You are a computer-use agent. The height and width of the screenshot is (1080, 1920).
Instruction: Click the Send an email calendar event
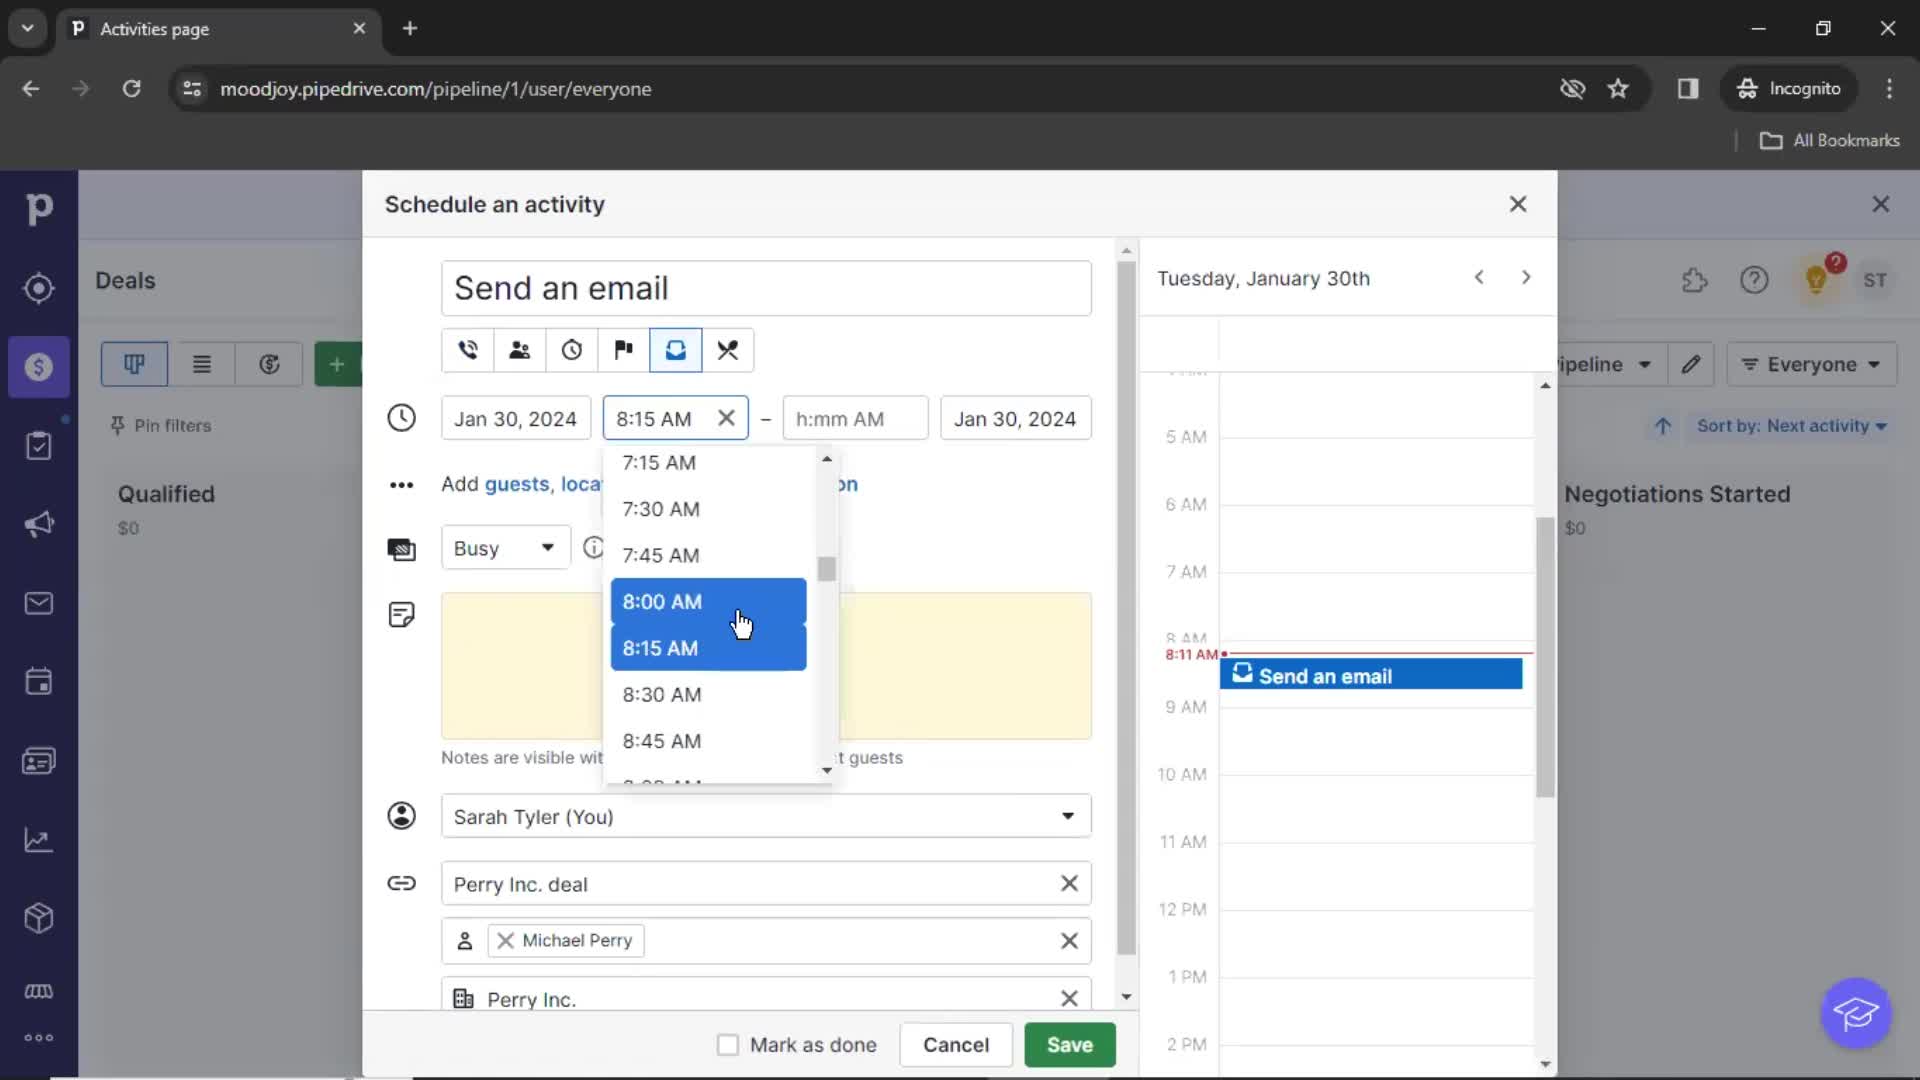[1371, 675]
